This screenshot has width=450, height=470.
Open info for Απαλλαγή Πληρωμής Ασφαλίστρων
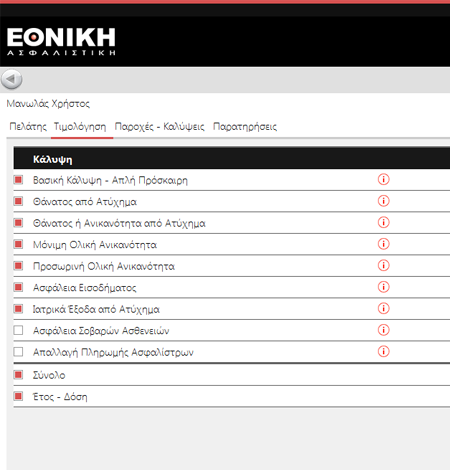(x=384, y=351)
